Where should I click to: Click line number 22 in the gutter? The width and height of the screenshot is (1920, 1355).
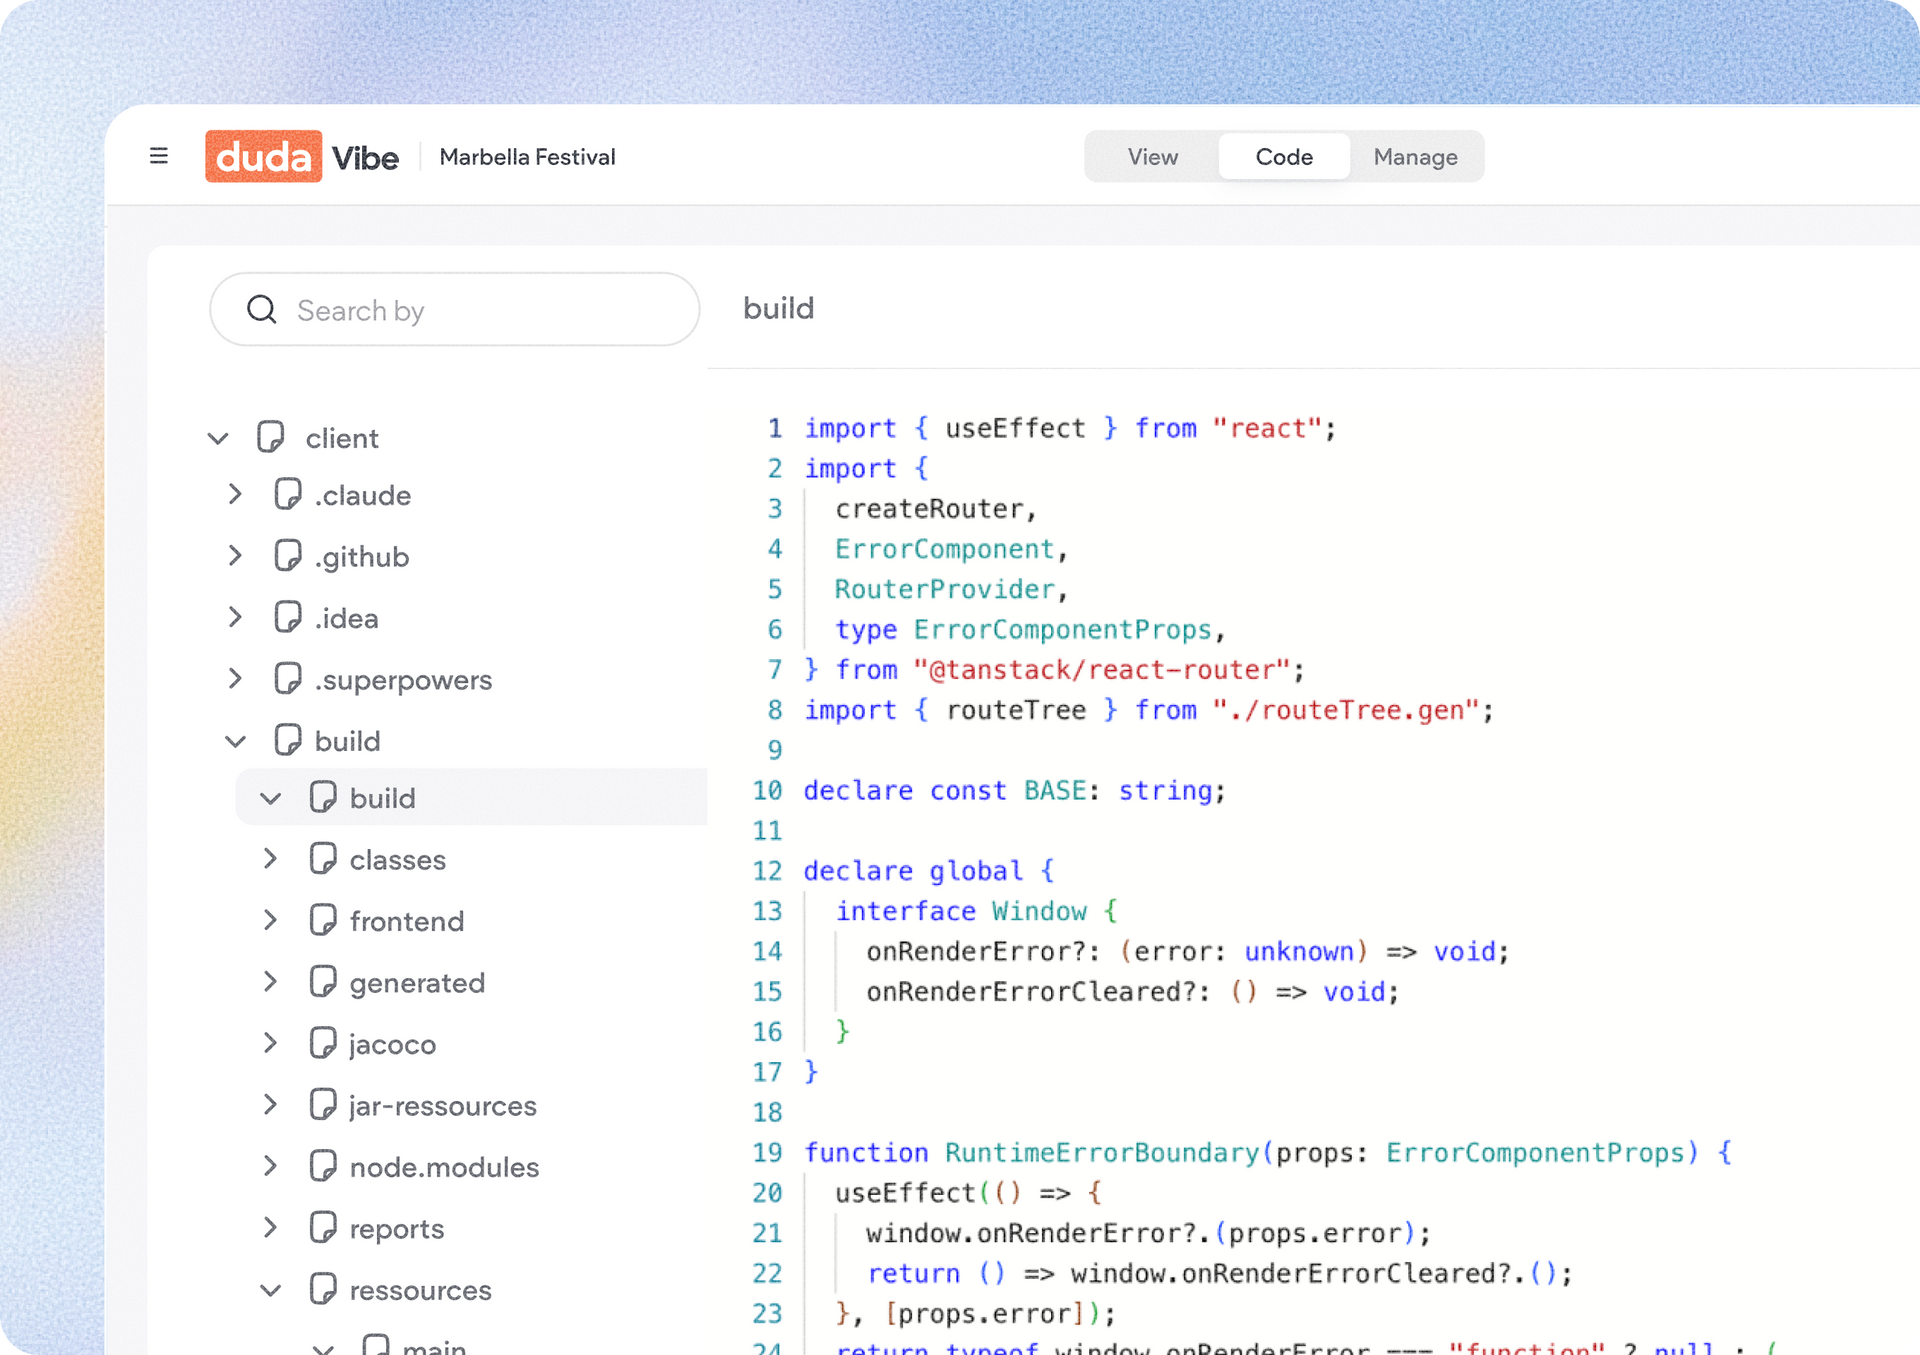(767, 1273)
